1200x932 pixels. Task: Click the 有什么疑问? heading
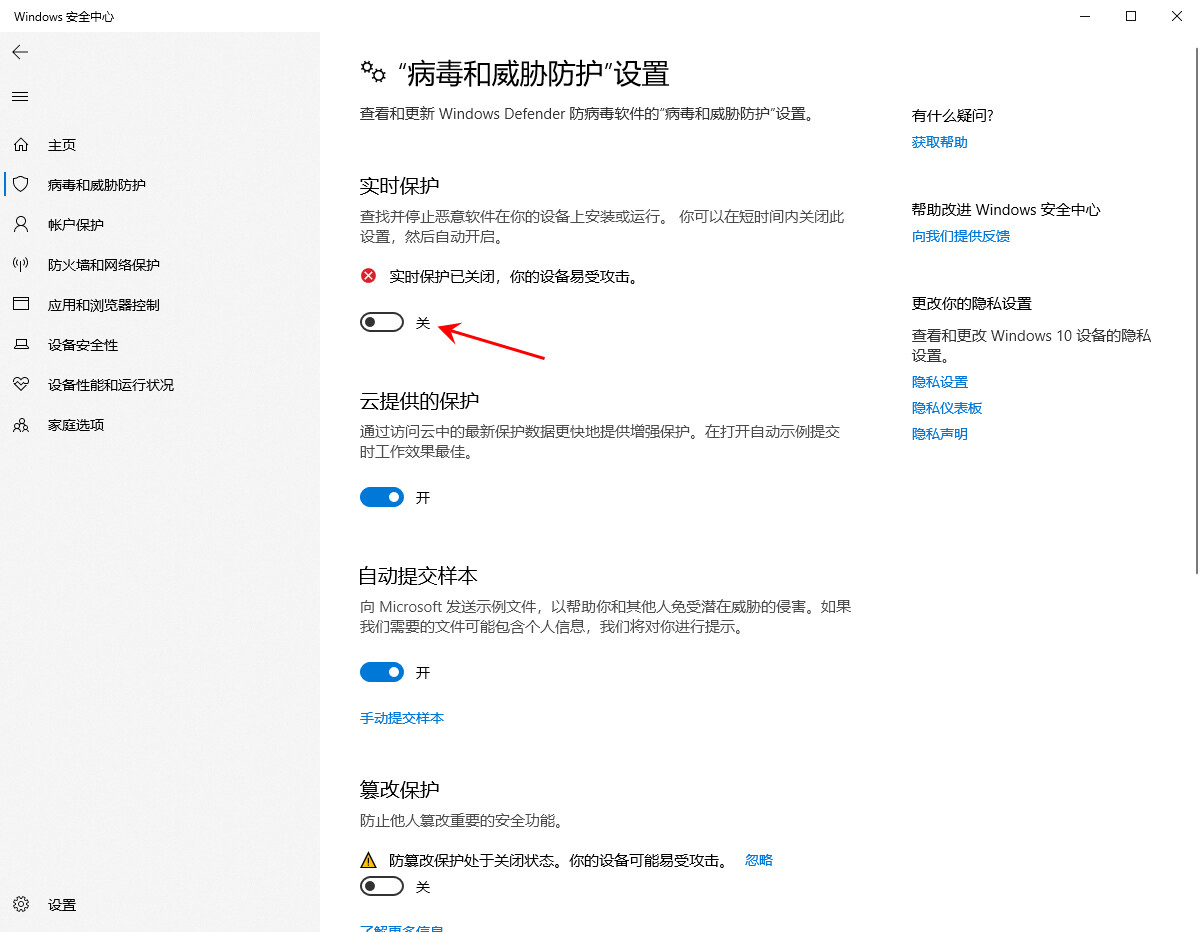953,116
